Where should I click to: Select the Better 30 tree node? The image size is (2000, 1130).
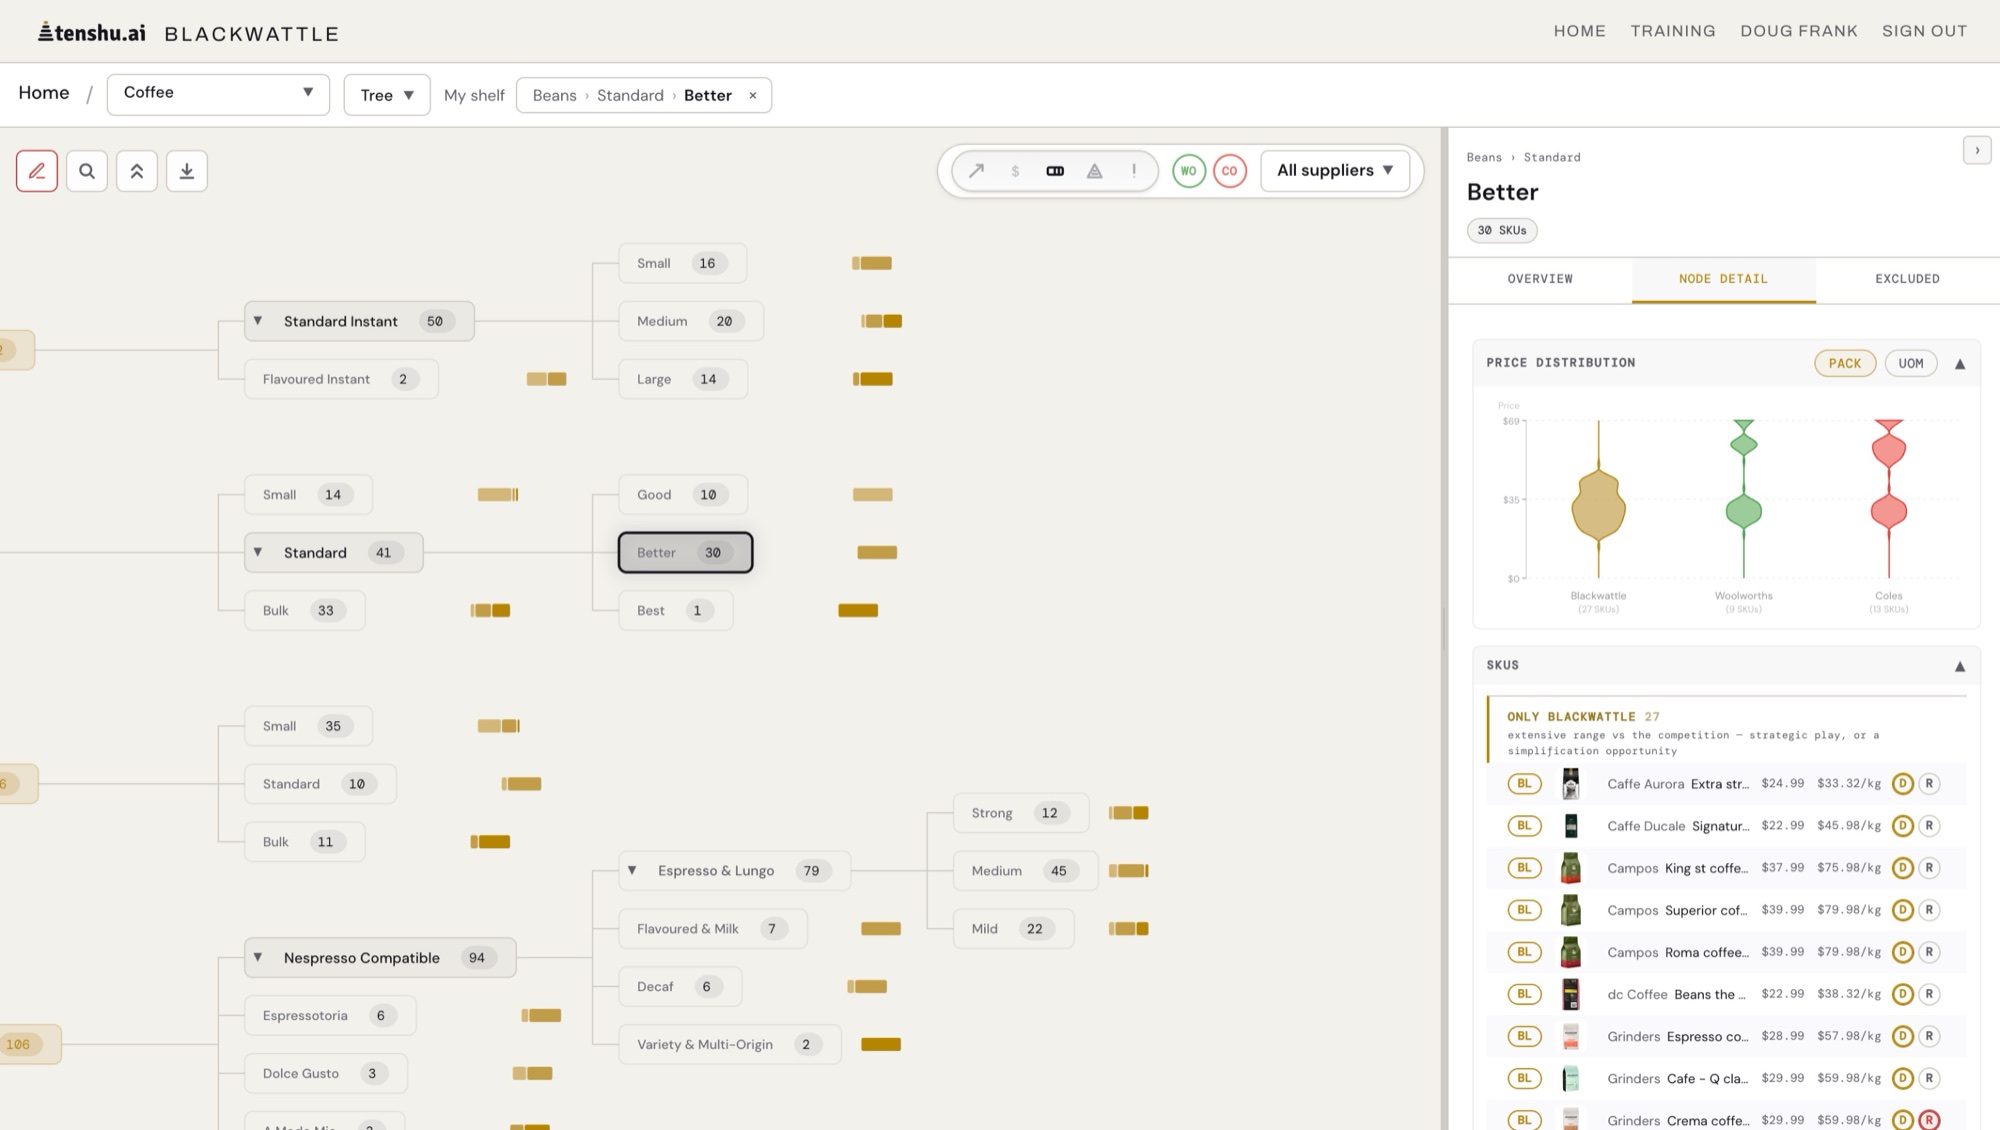coord(685,553)
